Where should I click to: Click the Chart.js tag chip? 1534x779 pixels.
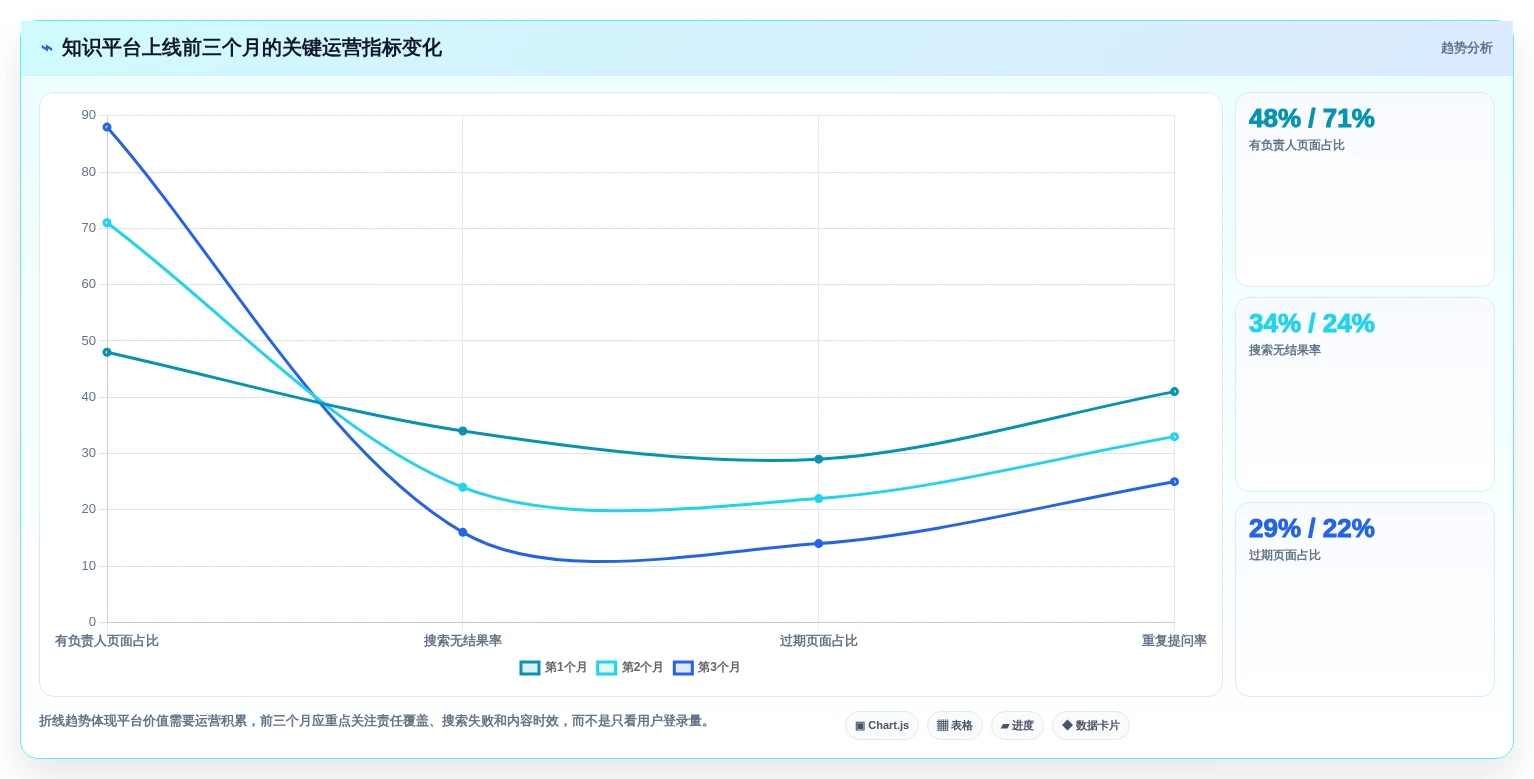click(882, 725)
